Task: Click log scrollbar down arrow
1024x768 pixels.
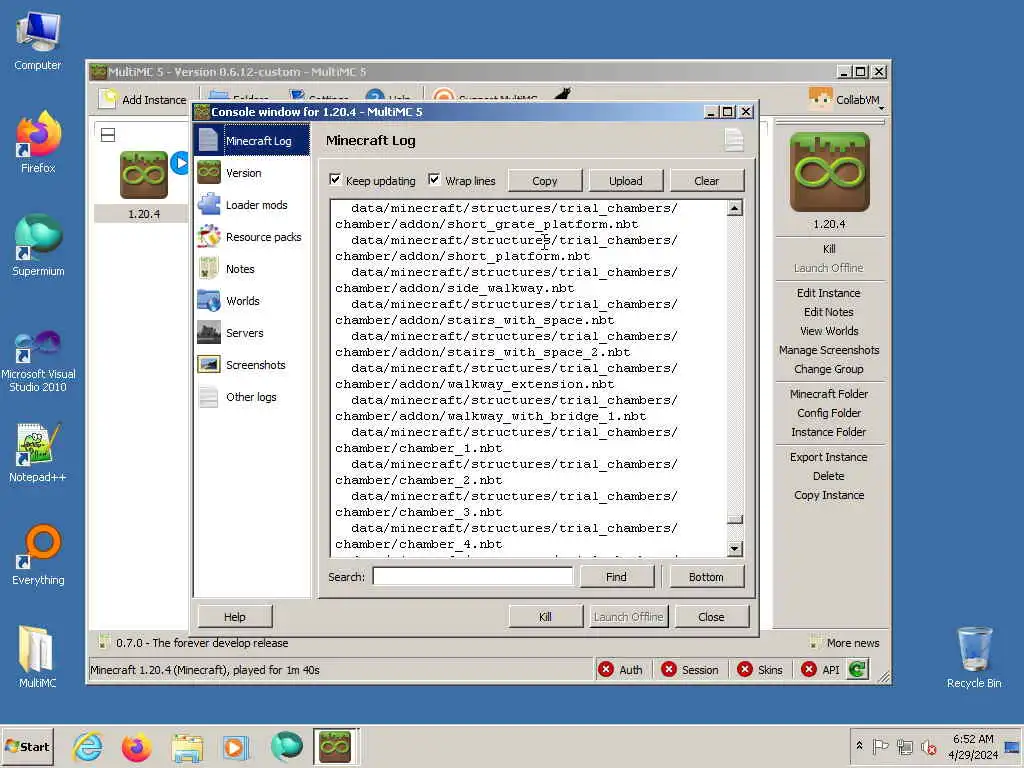Action: point(735,549)
